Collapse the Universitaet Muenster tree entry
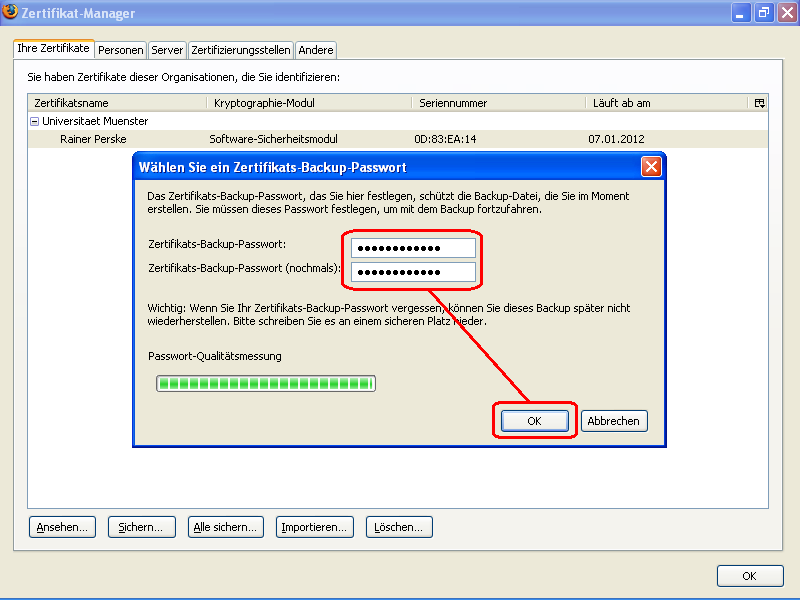800x600 pixels. click(x=33, y=120)
